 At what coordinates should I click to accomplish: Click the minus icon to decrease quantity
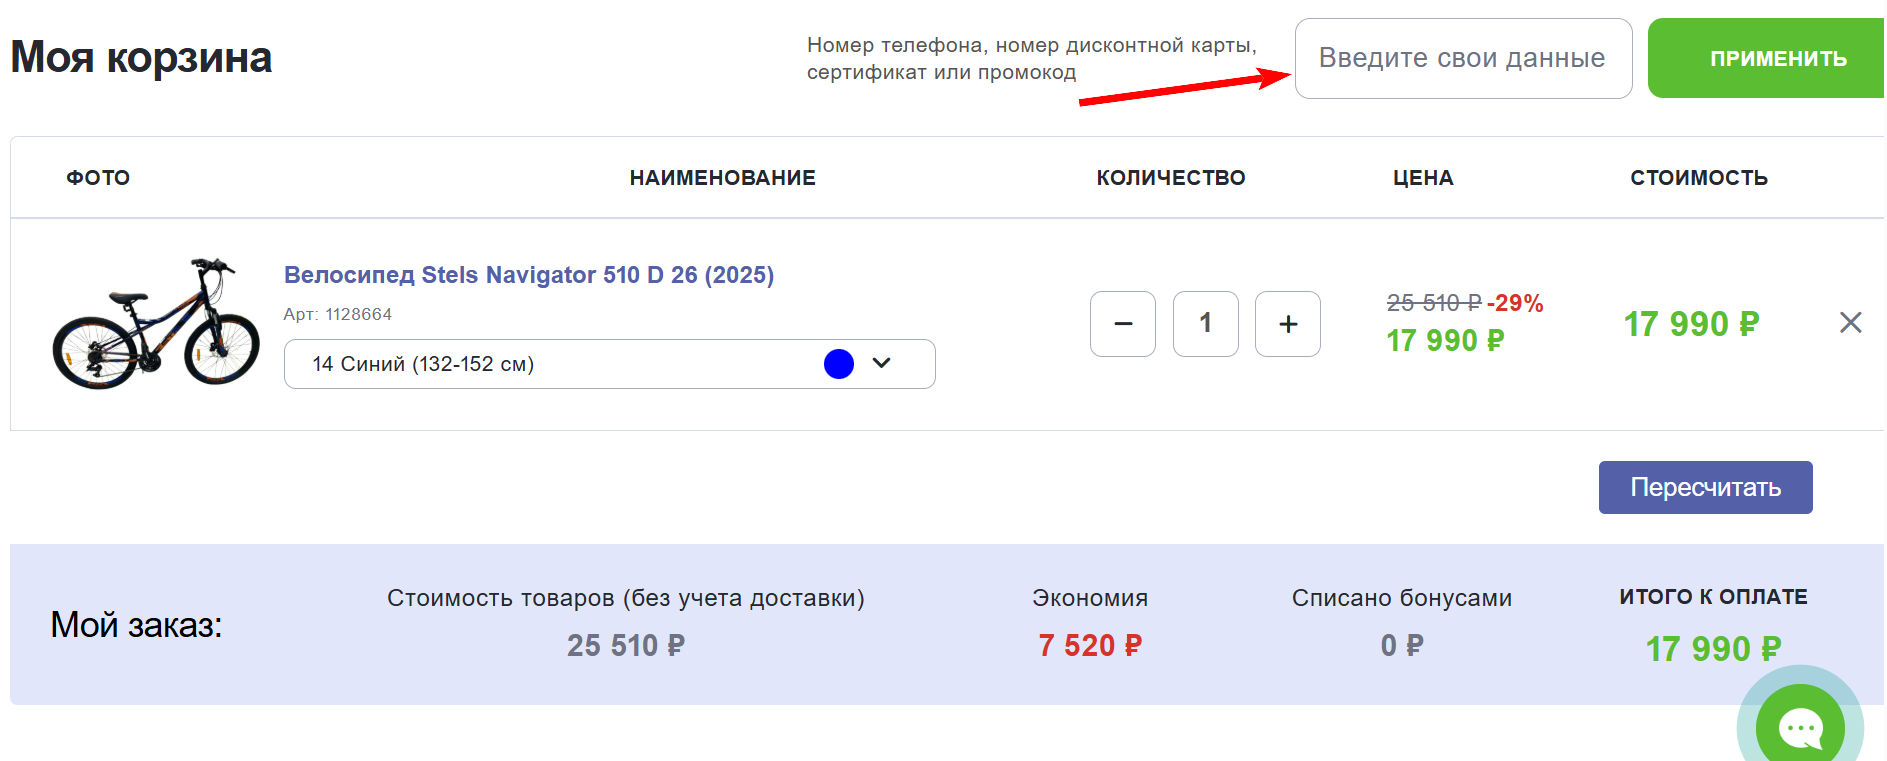coord(1122,324)
